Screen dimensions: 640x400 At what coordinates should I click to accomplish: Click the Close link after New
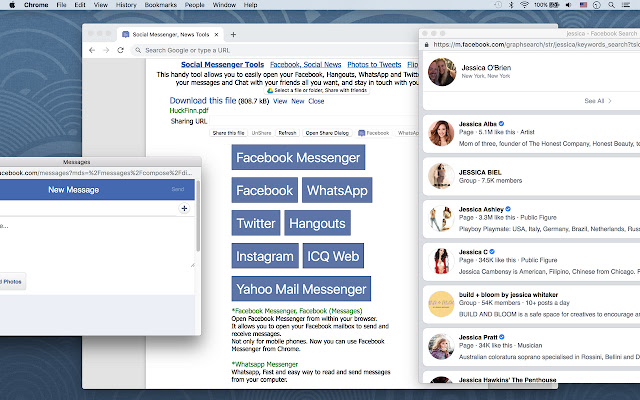[x=316, y=101]
